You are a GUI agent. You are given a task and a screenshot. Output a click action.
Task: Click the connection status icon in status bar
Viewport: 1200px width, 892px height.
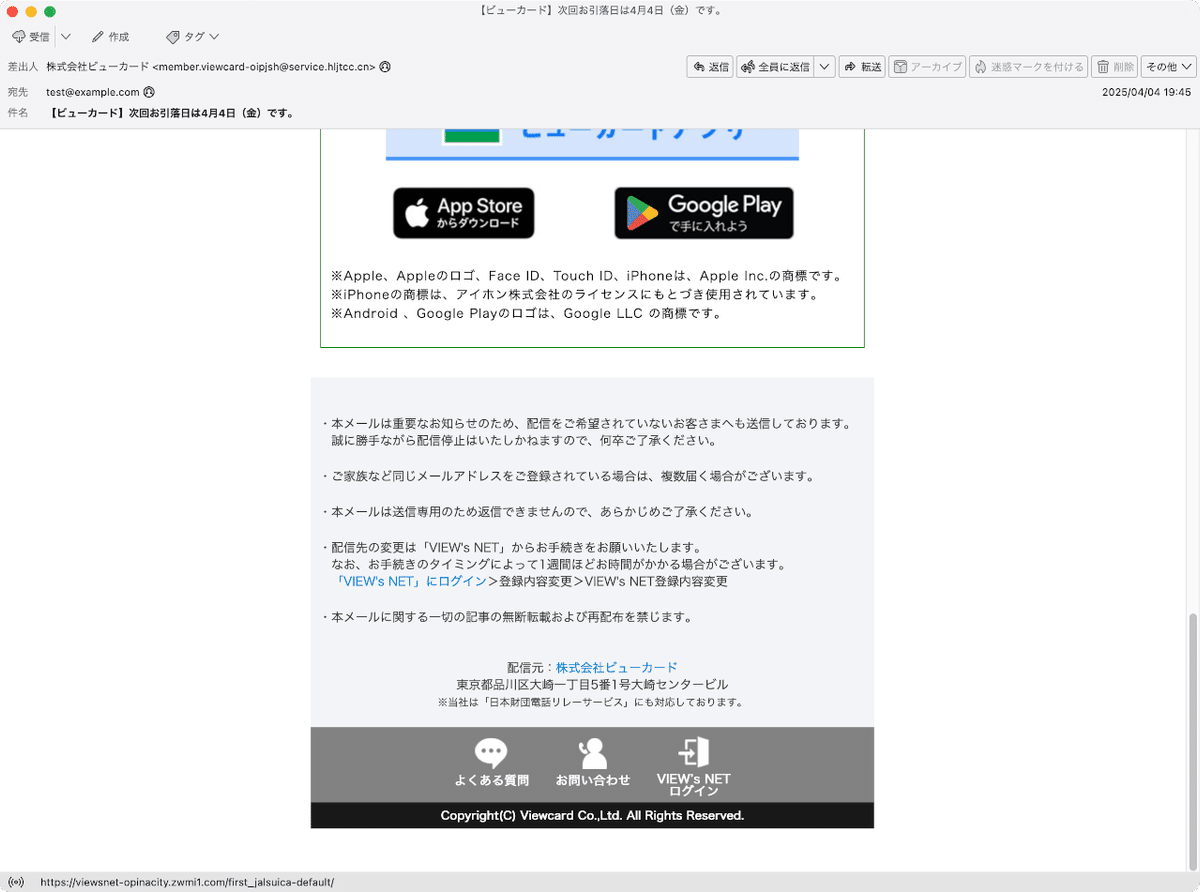(x=15, y=882)
